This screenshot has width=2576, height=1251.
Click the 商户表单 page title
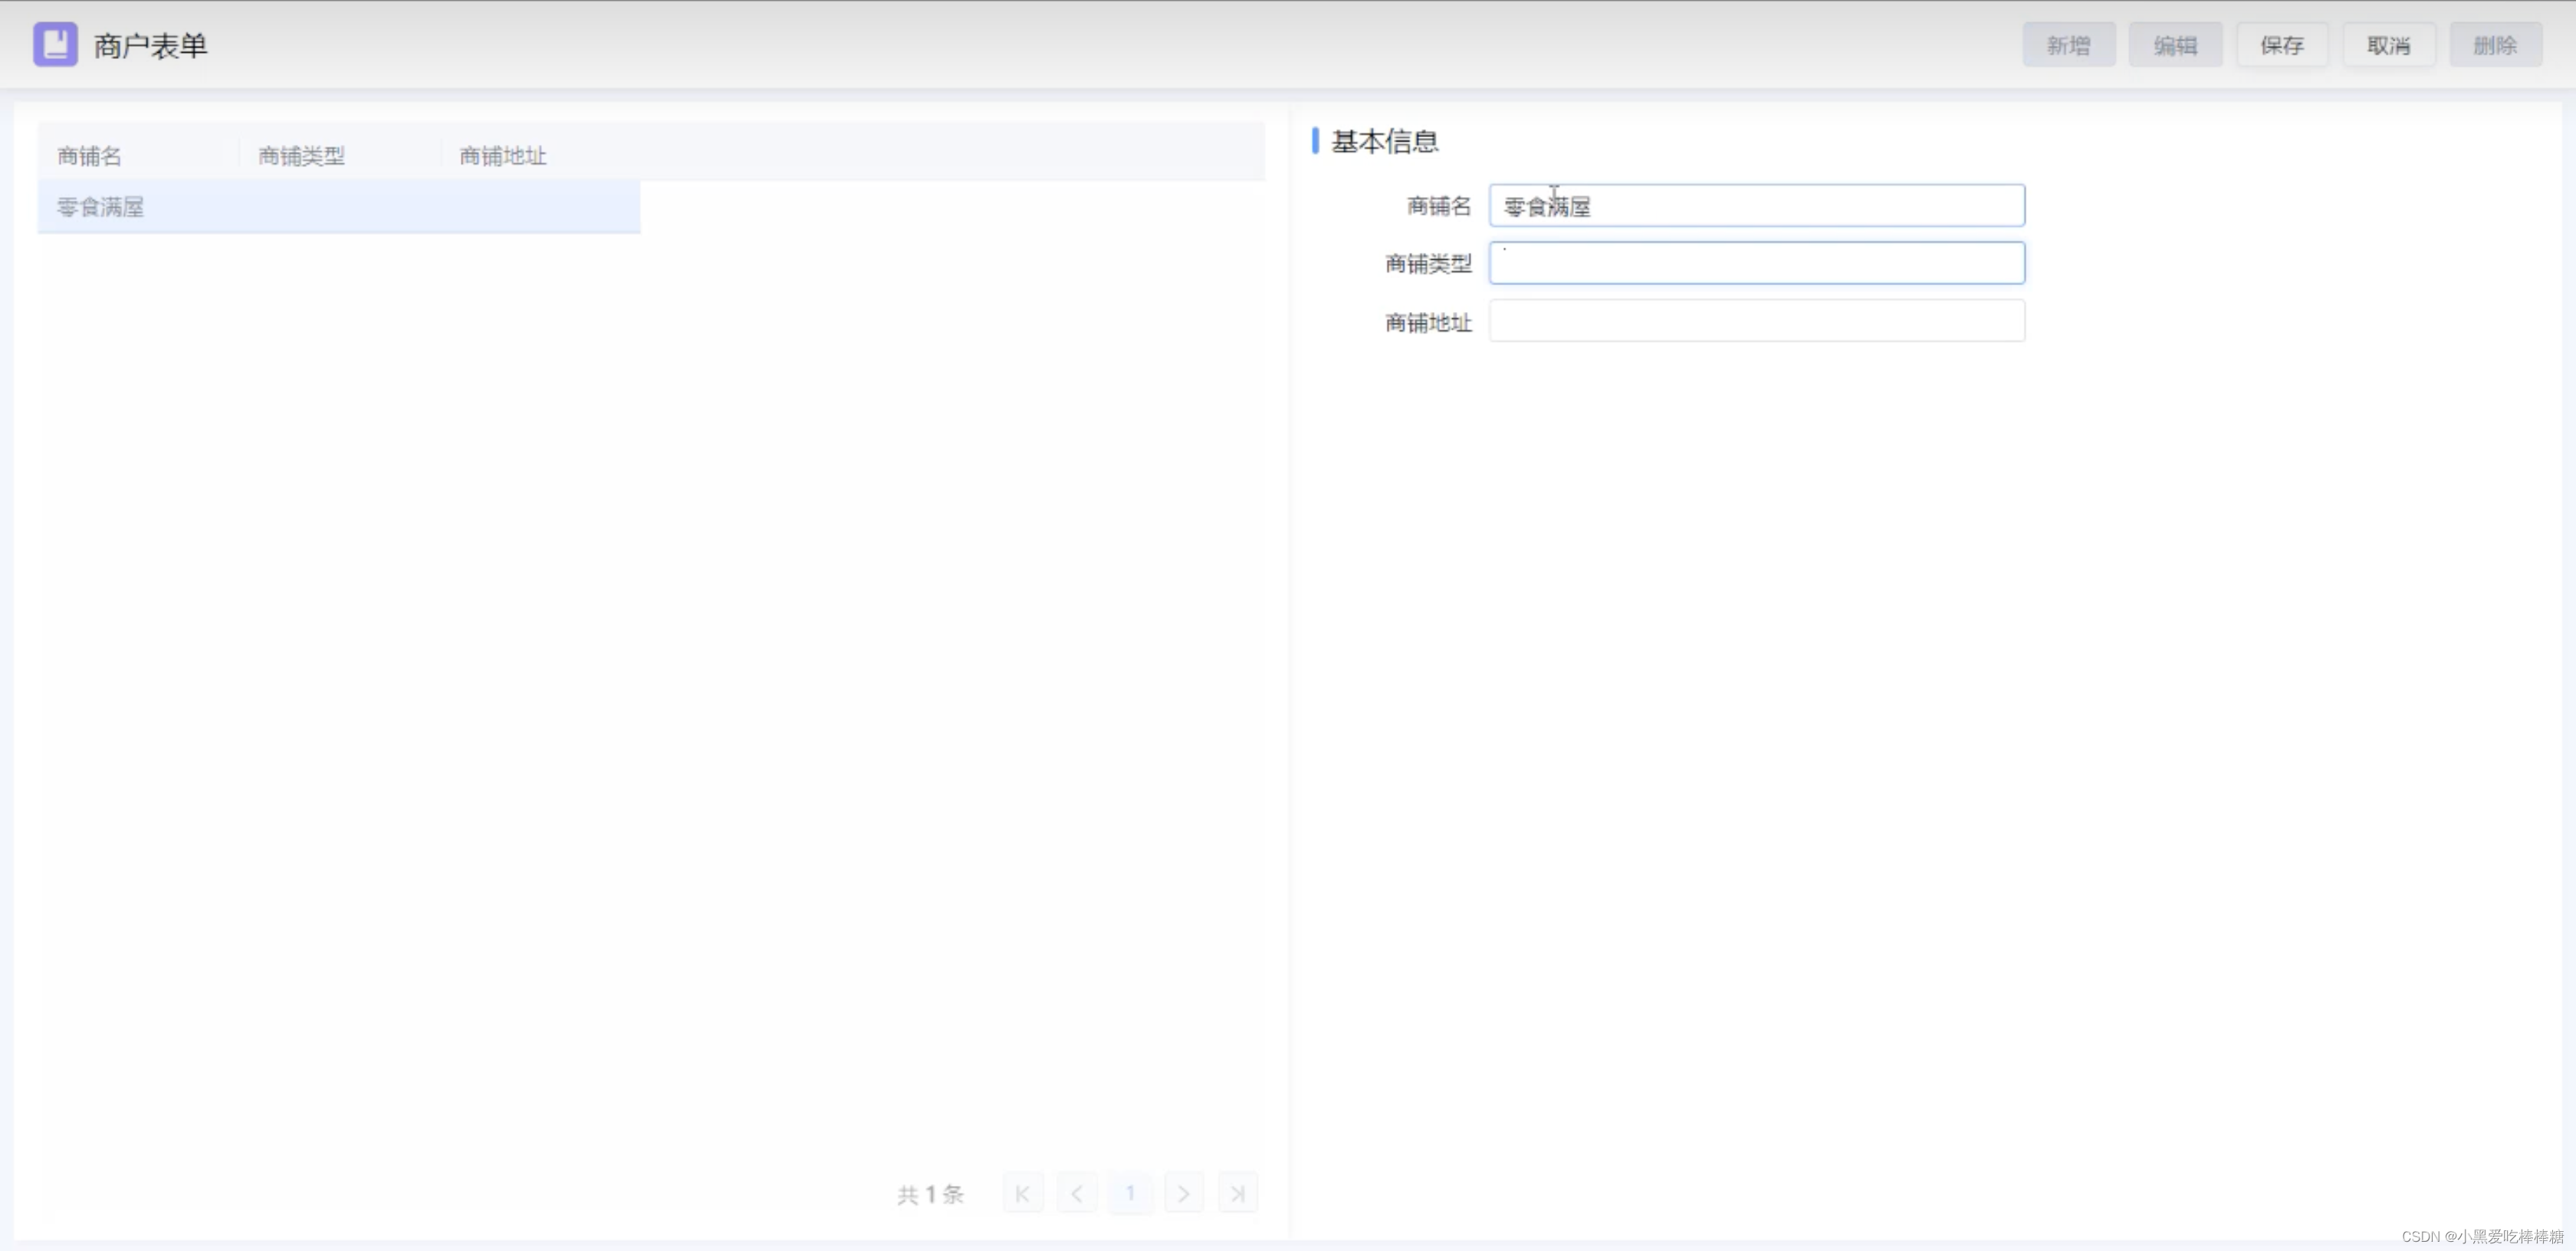pyautogui.click(x=150, y=46)
